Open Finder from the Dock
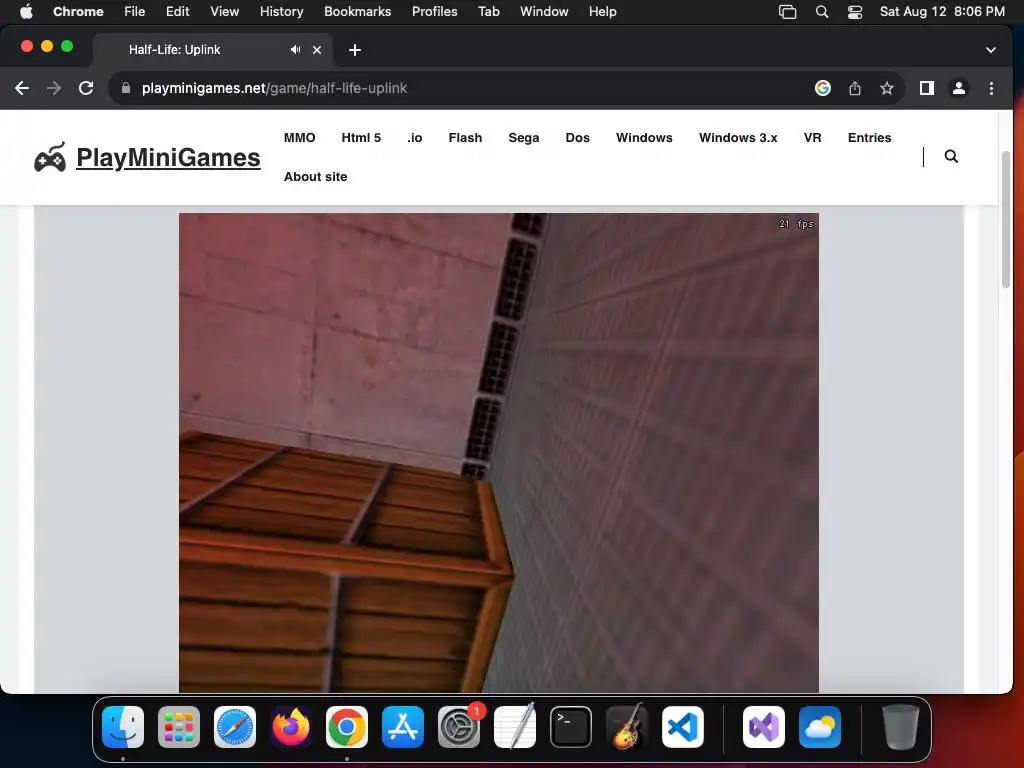The height and width of the screenshot is (768, 1024). pyautogui.click(x=123, y=727)
